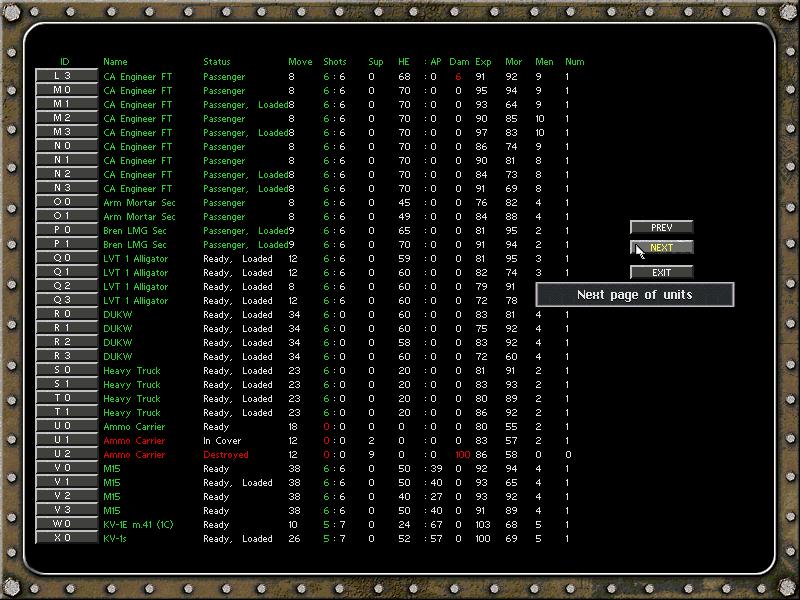
Task: Click the red damage value 100
Action: (x=462, y=455)
